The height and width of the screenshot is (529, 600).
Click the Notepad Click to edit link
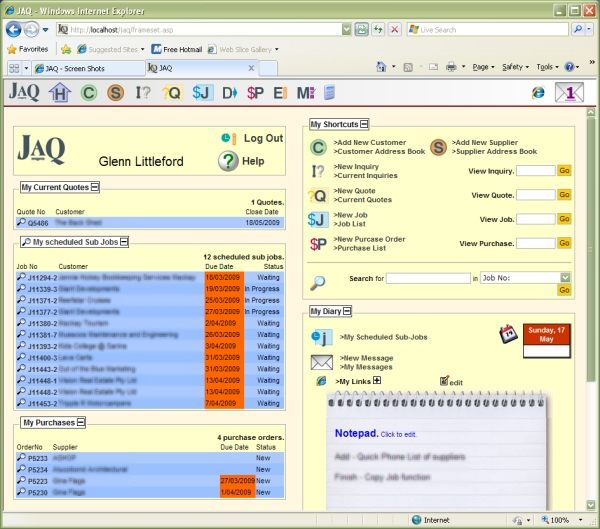(x=375, y=434)
